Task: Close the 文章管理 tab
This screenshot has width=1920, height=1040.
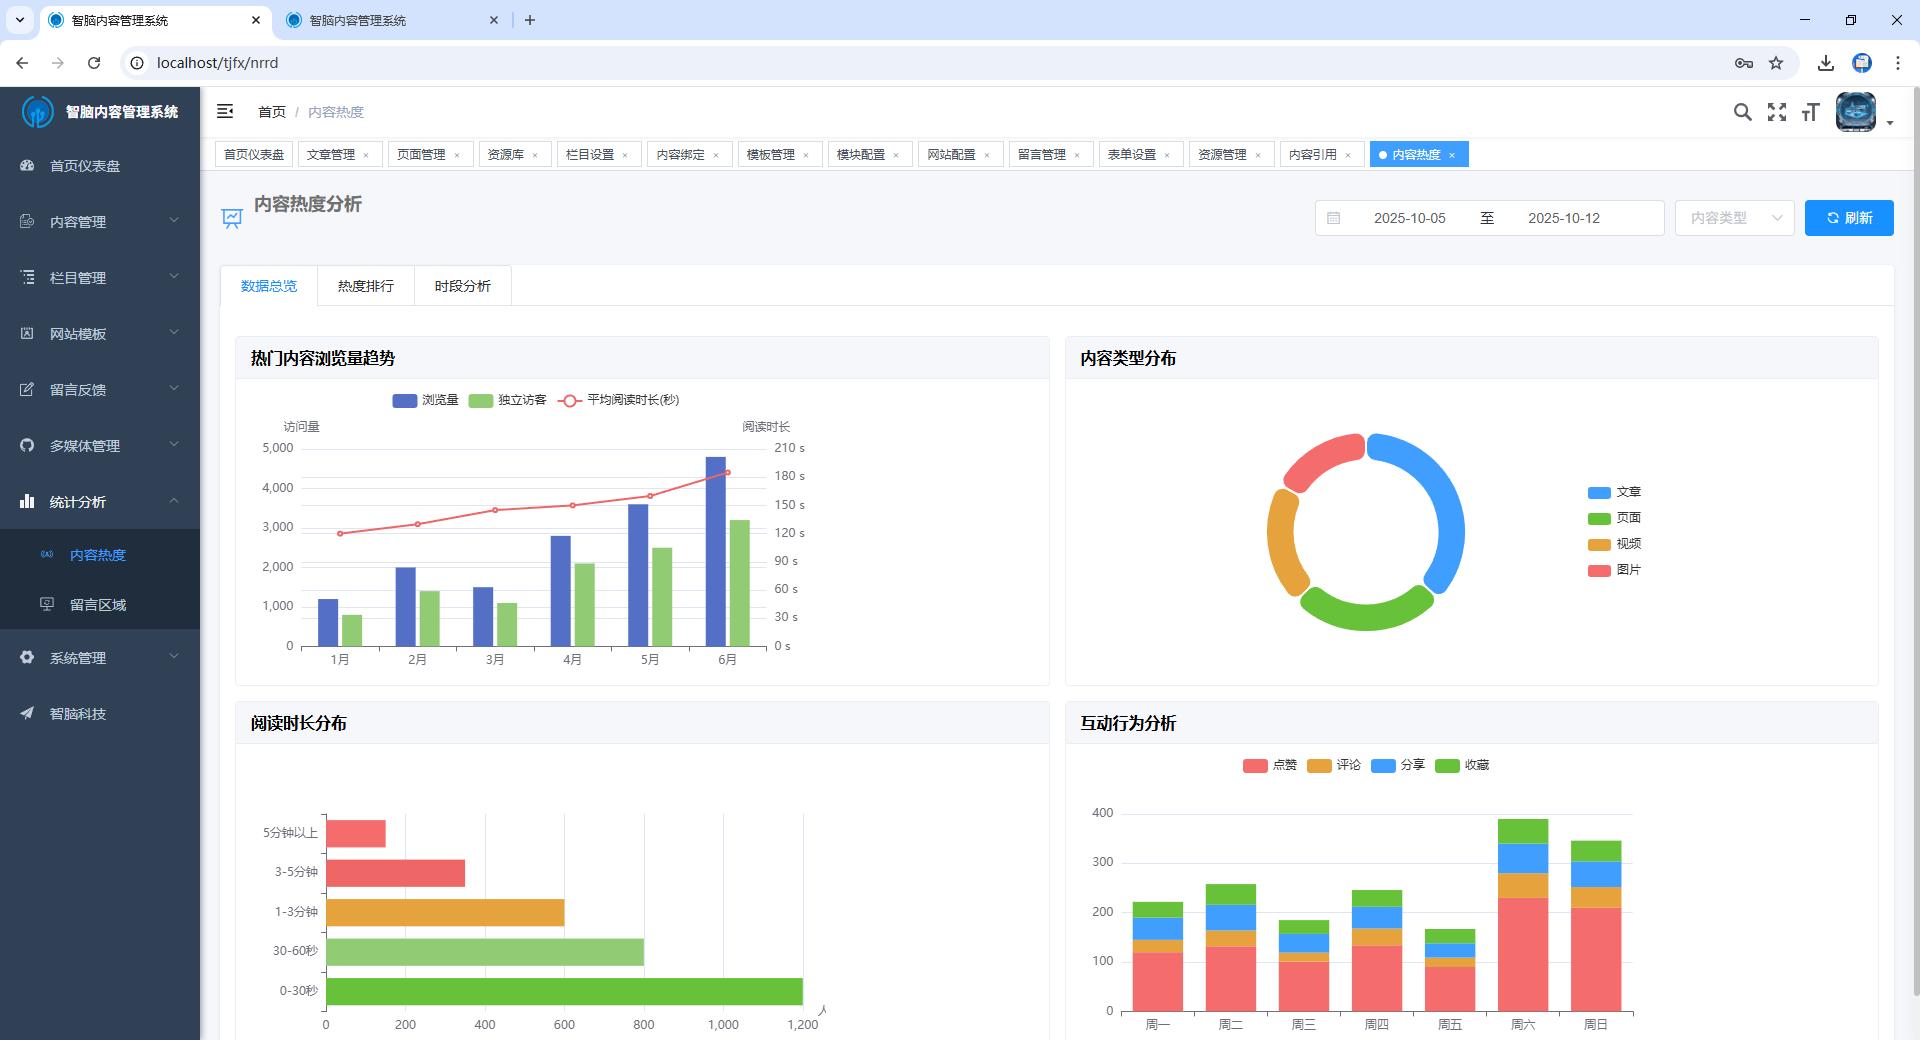Action: coord(366,155)
